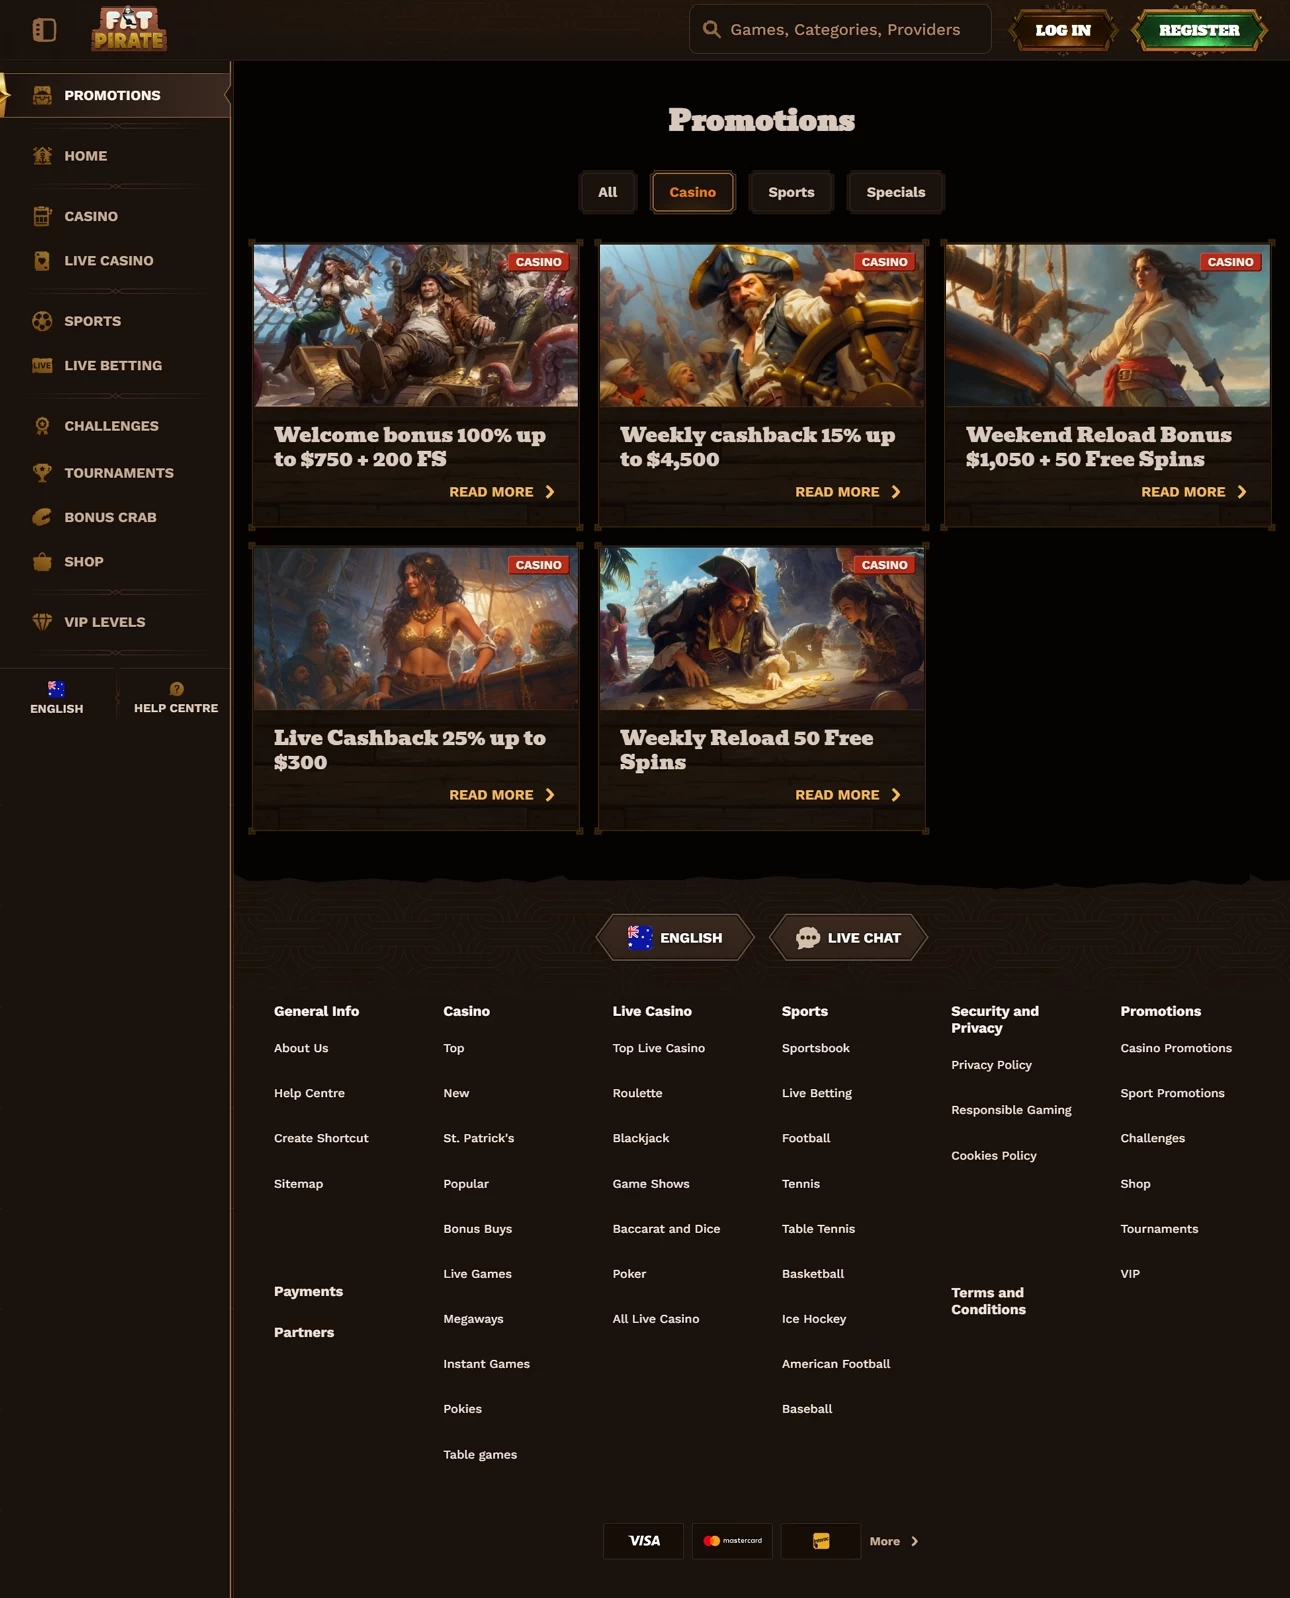This screenshot has width=1290, height=1598.
Task: Open the Sitemap footer link
Action: pos(298,1183)
